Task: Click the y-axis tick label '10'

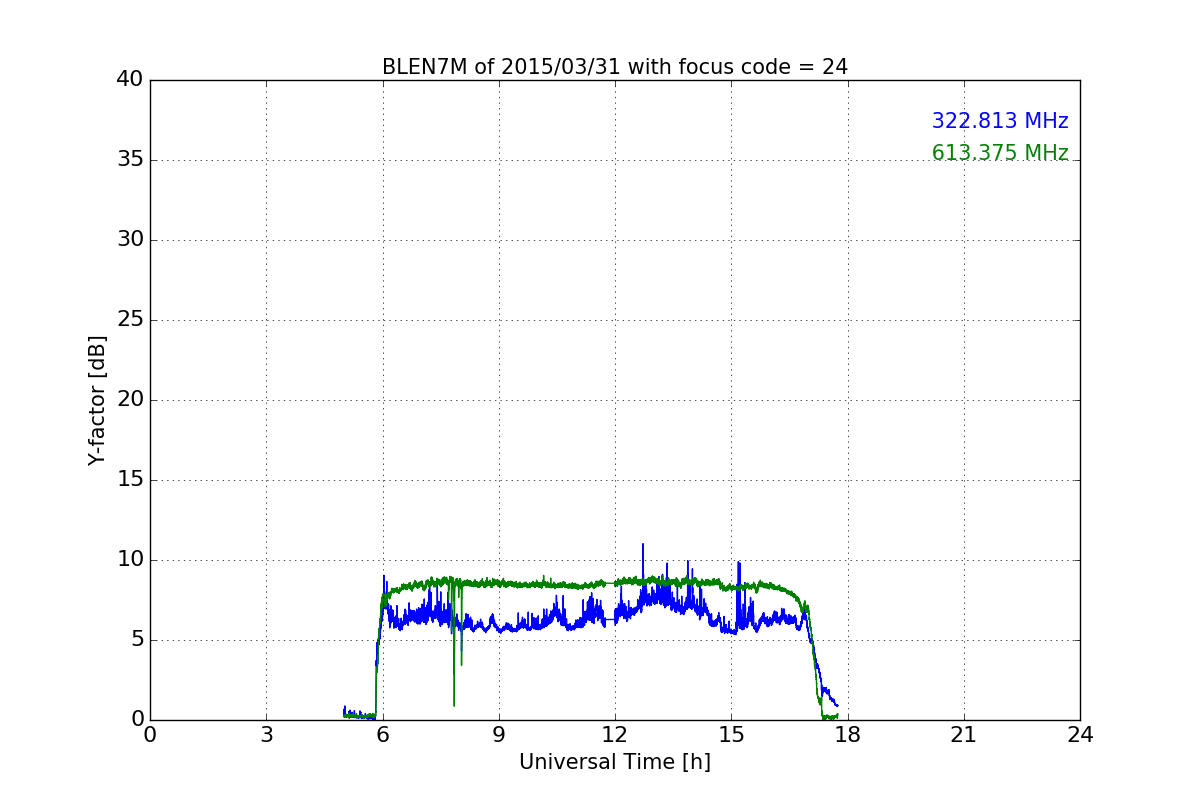Action: [130, 560]
